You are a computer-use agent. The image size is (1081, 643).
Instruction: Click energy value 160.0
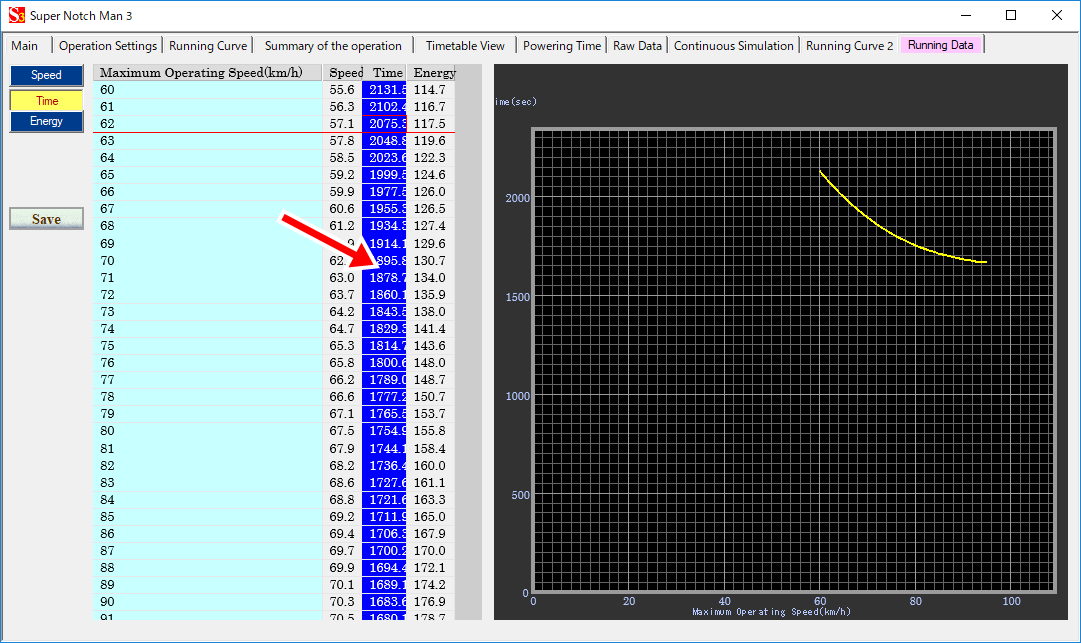pyautogui.click(x=430, y=466)
